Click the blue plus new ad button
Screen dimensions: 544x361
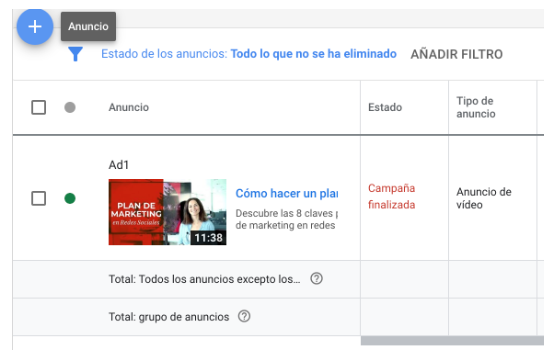[35, 27]
